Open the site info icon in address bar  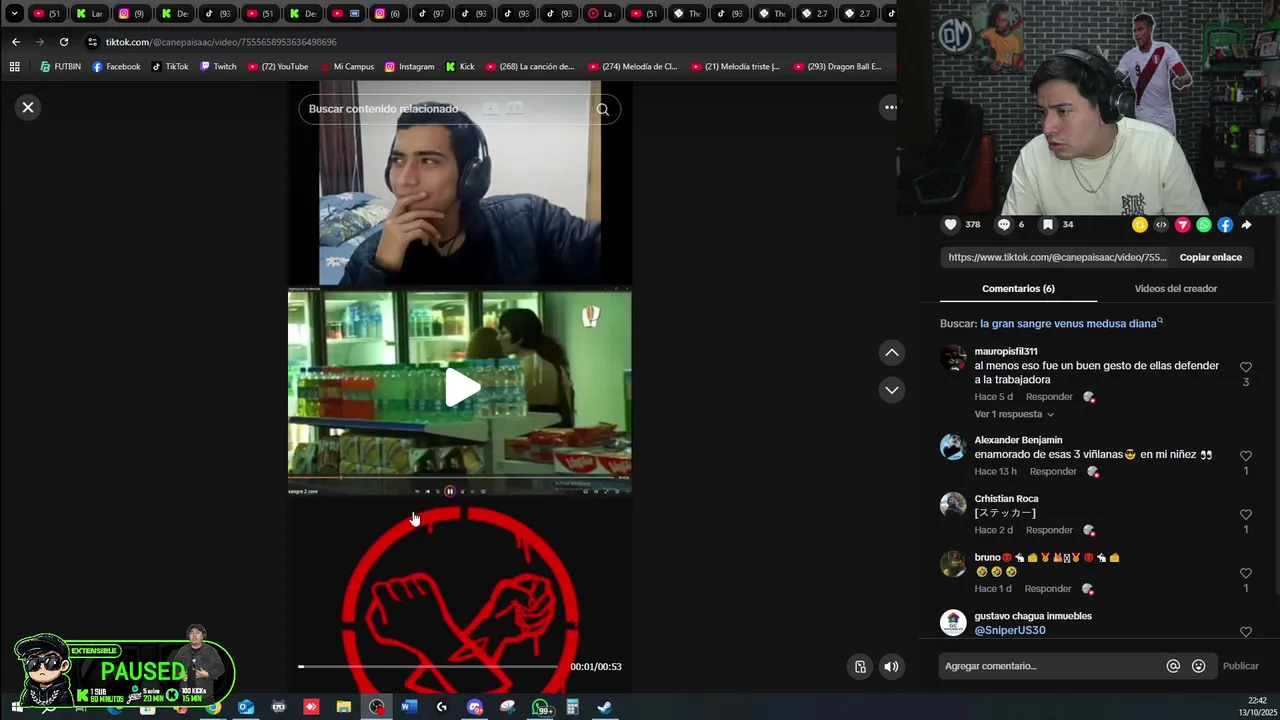tap(92, 42)
